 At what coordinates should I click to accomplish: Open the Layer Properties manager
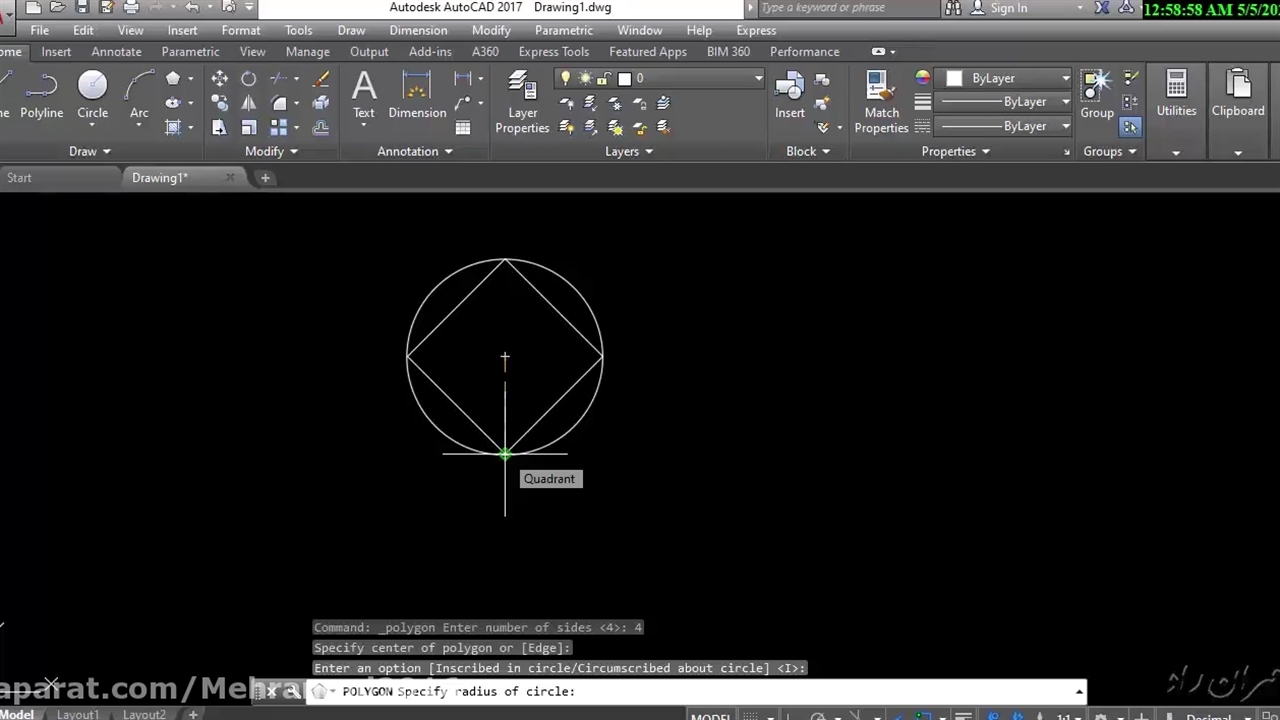[x=521, y=100]
